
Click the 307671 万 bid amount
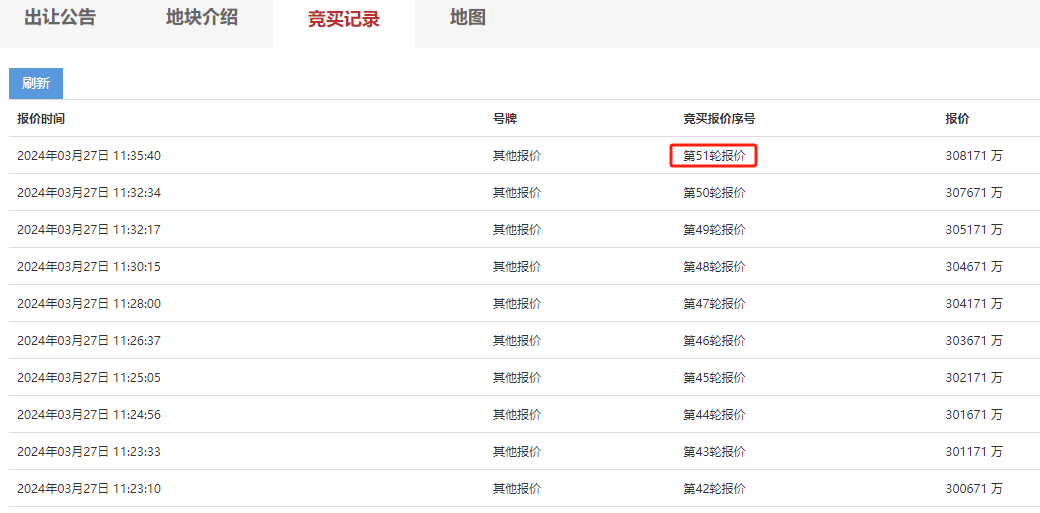click(x=973, y=193)
